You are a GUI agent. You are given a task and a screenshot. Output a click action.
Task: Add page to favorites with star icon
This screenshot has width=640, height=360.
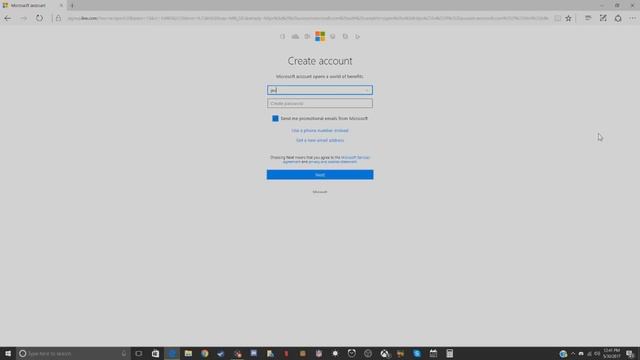click(x=568, y=18)
